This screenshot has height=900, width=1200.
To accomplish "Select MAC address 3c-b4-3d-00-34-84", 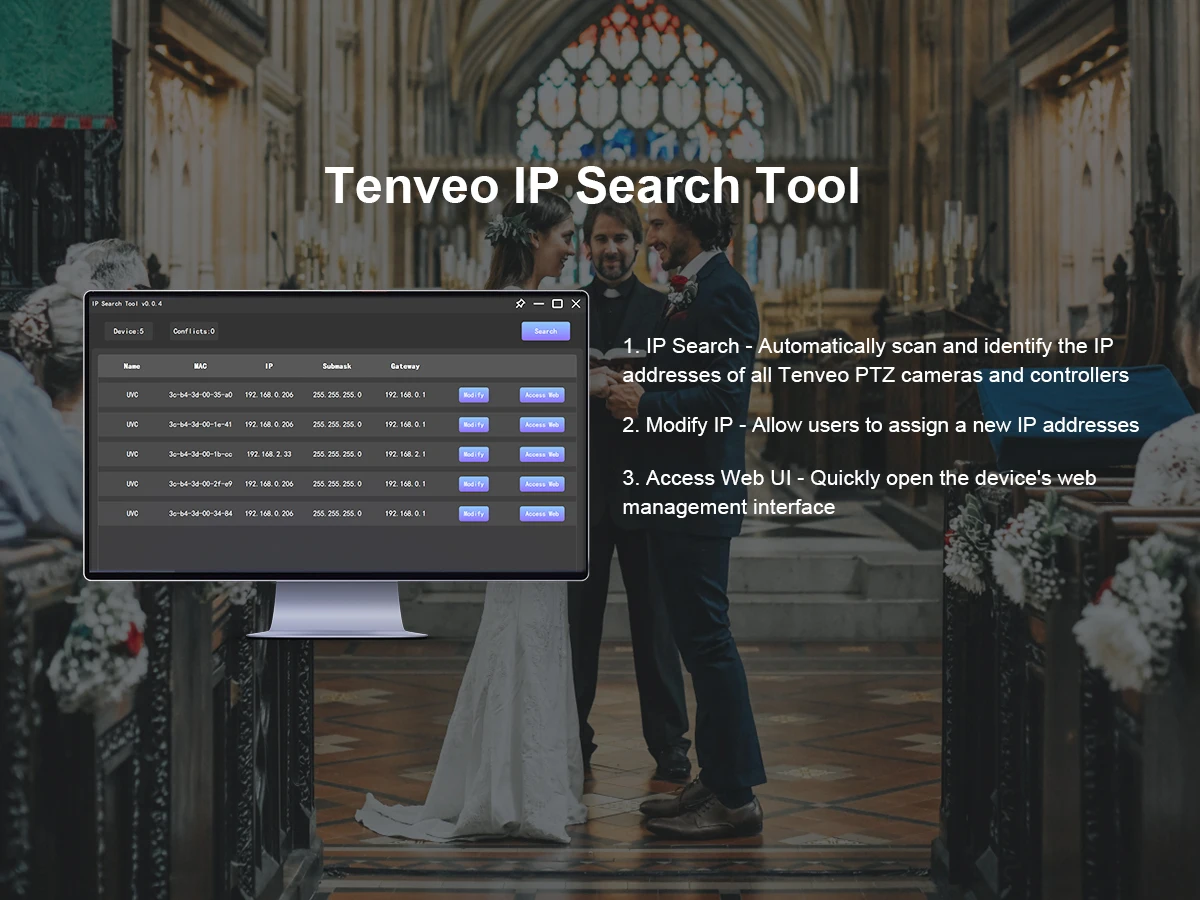I will pos(200,514).
